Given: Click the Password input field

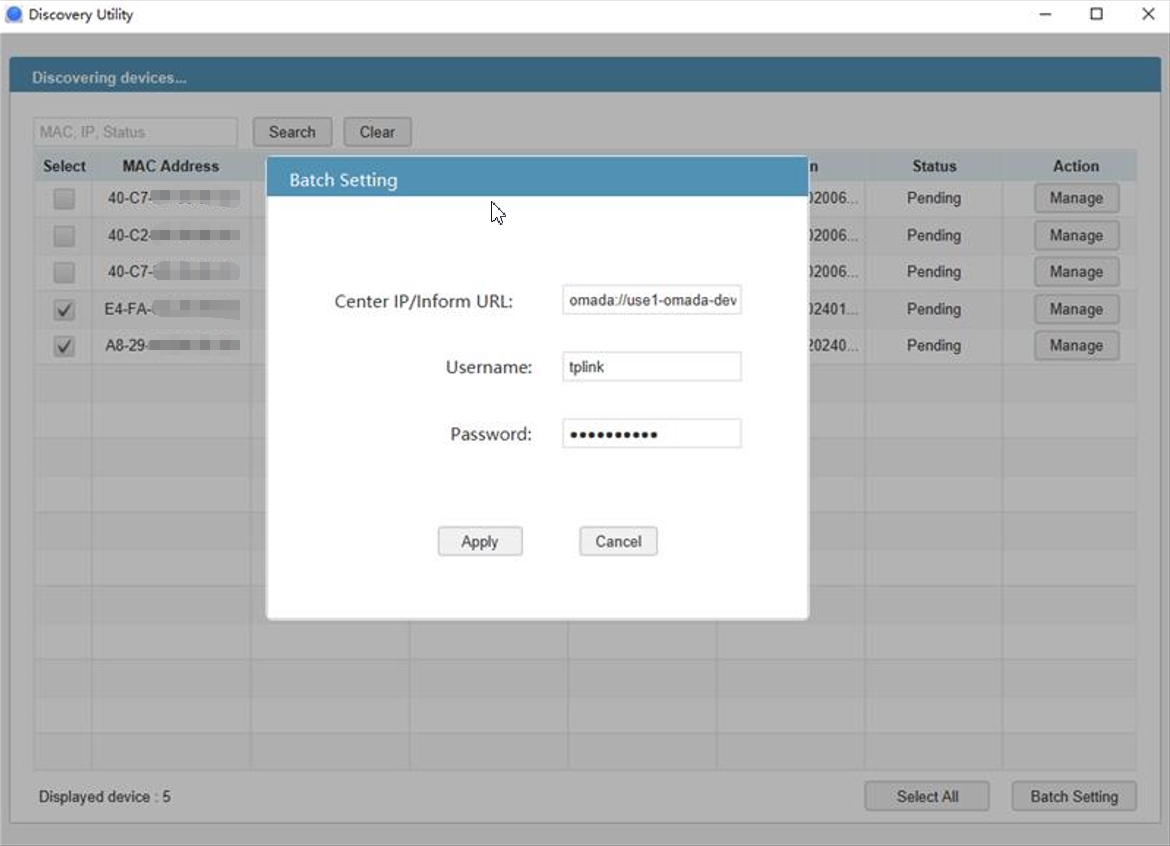Looking at the screenshot, I should pos(652,434).
